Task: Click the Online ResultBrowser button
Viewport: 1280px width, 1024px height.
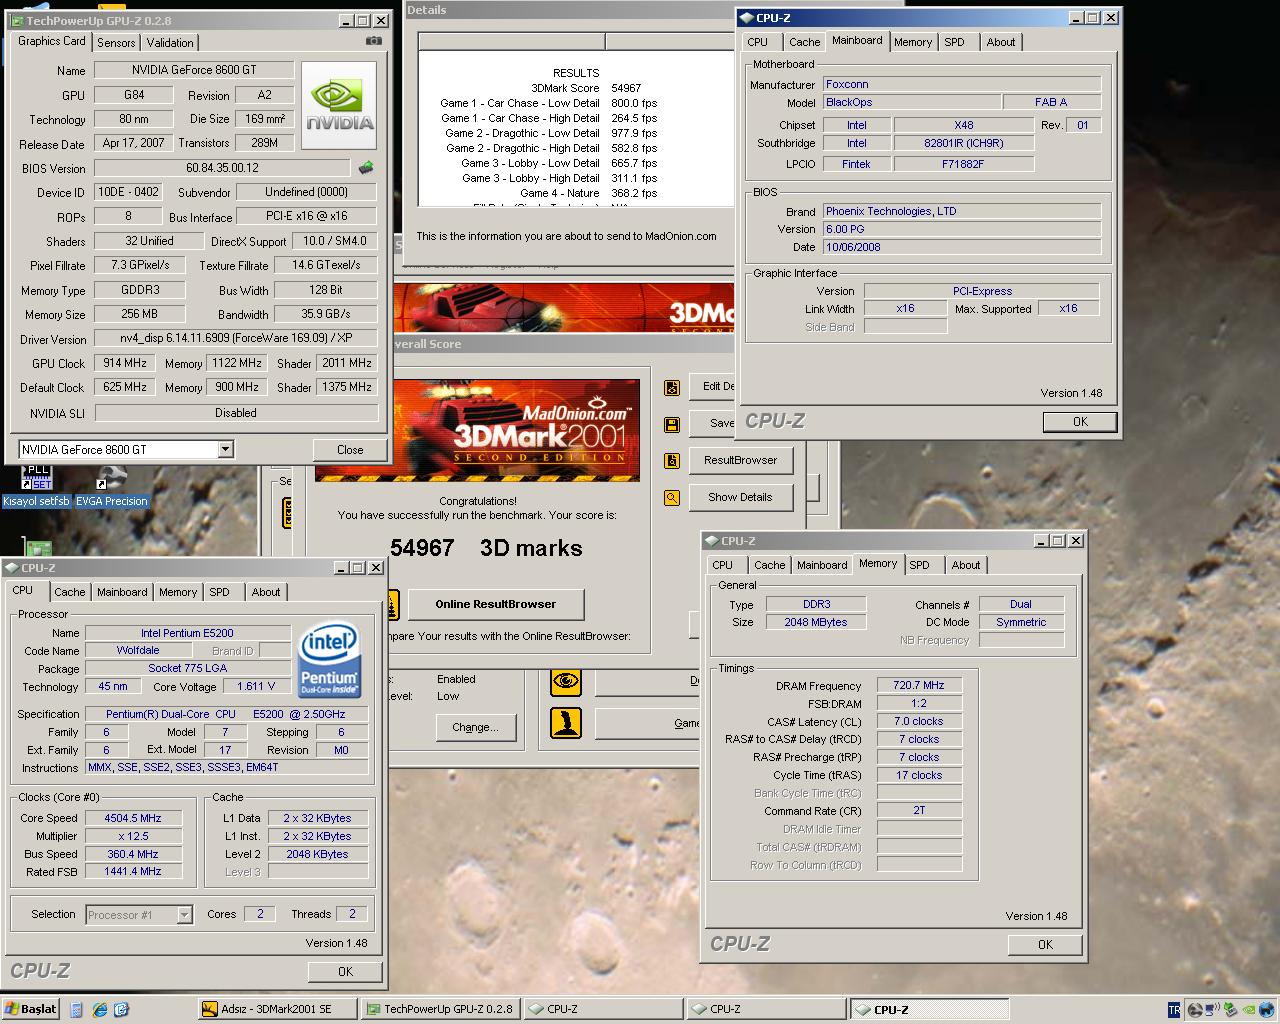Action: [x=496, y=604]
